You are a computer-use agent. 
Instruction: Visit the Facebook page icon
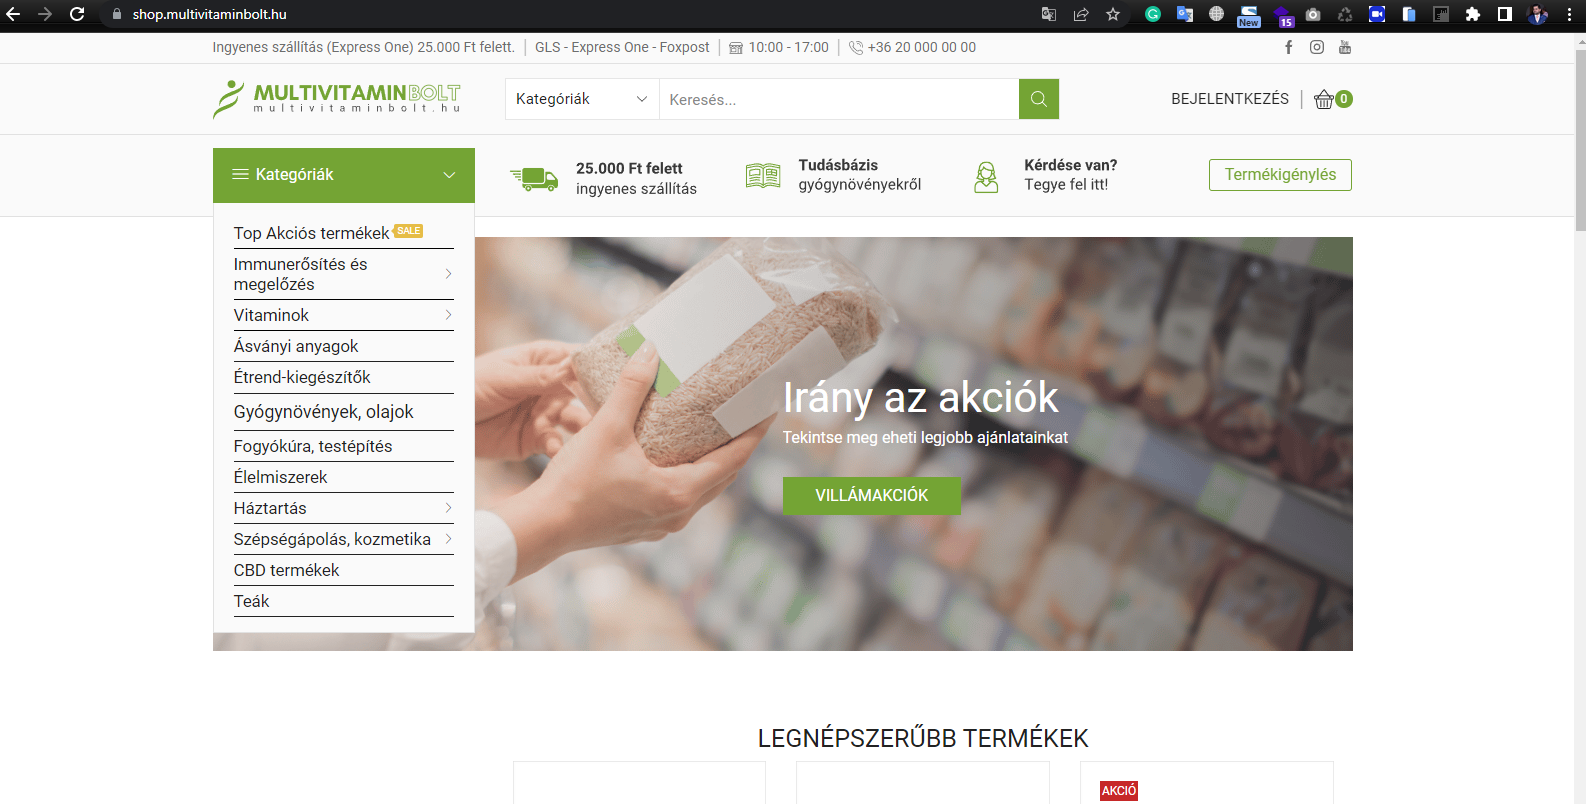[1289, 47]
